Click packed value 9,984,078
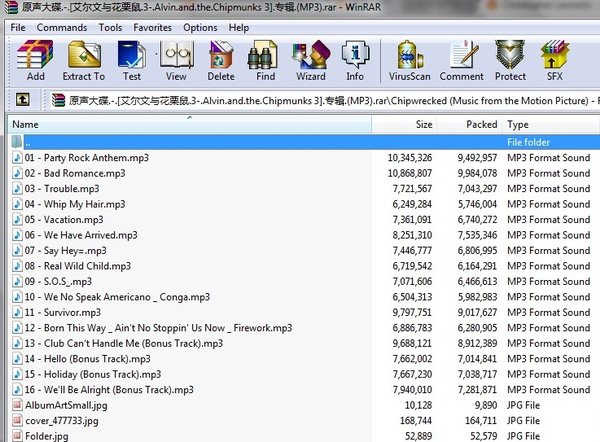 click(x=477, y=173)
